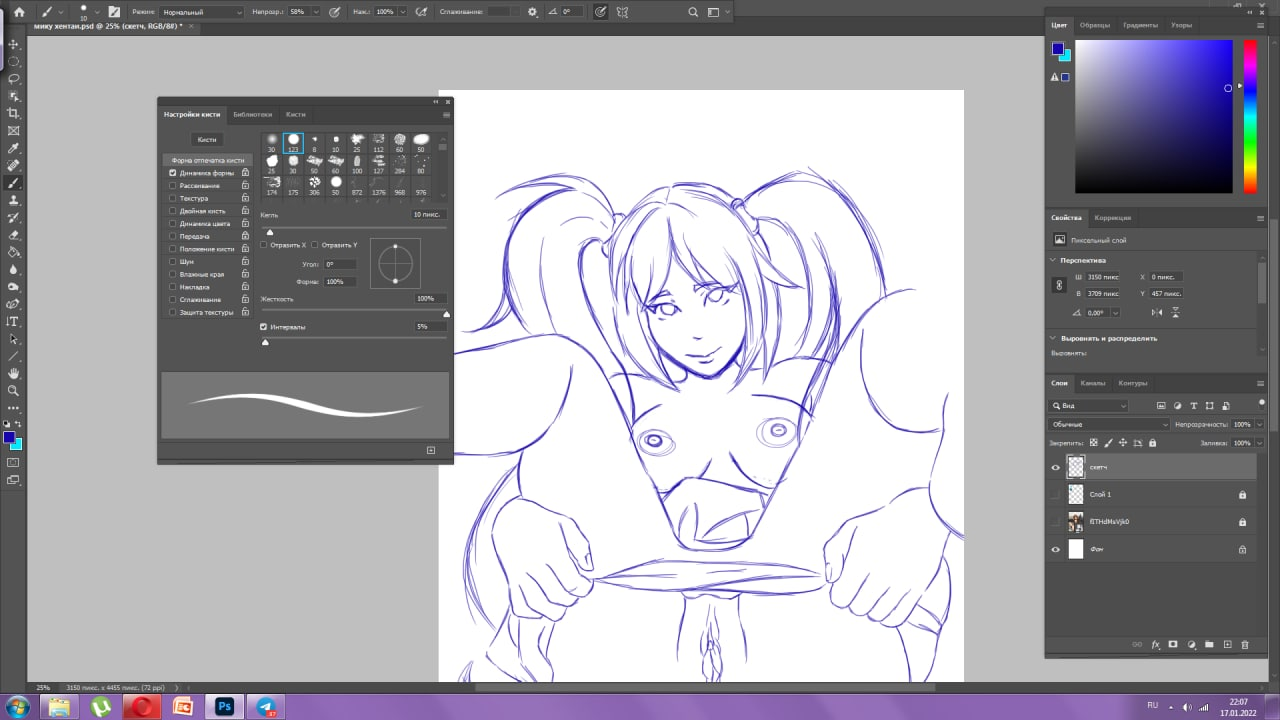Open the layer Непрозрачность dropdown arrow
Image resolution: width=1280 pixels, height=720 pixels.
pos(1259,425)
